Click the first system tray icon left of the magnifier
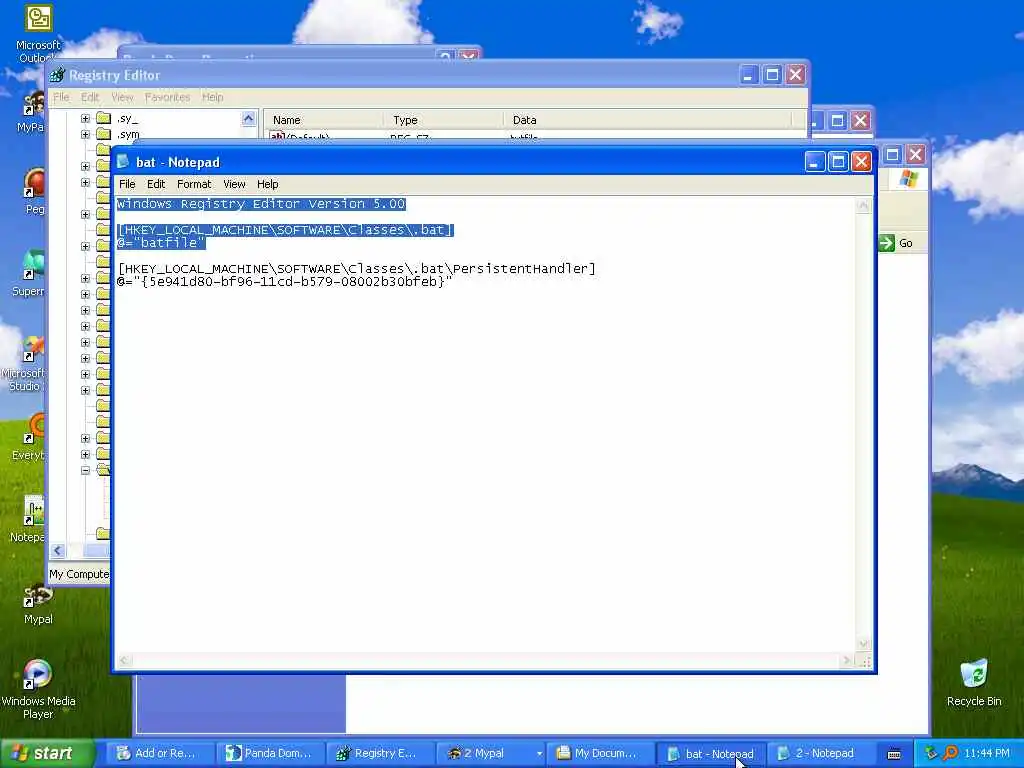1024x768 pixels. point(931,753)
